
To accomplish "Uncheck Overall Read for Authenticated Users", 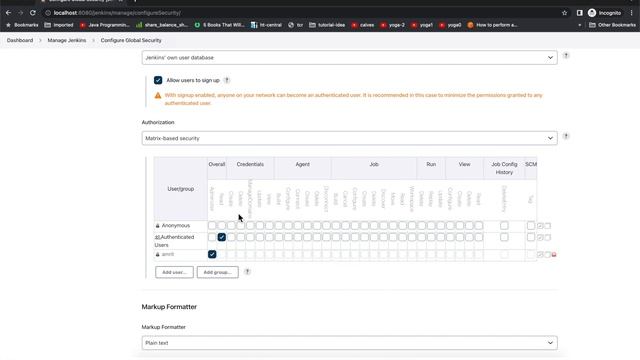I will click(222, 237).
